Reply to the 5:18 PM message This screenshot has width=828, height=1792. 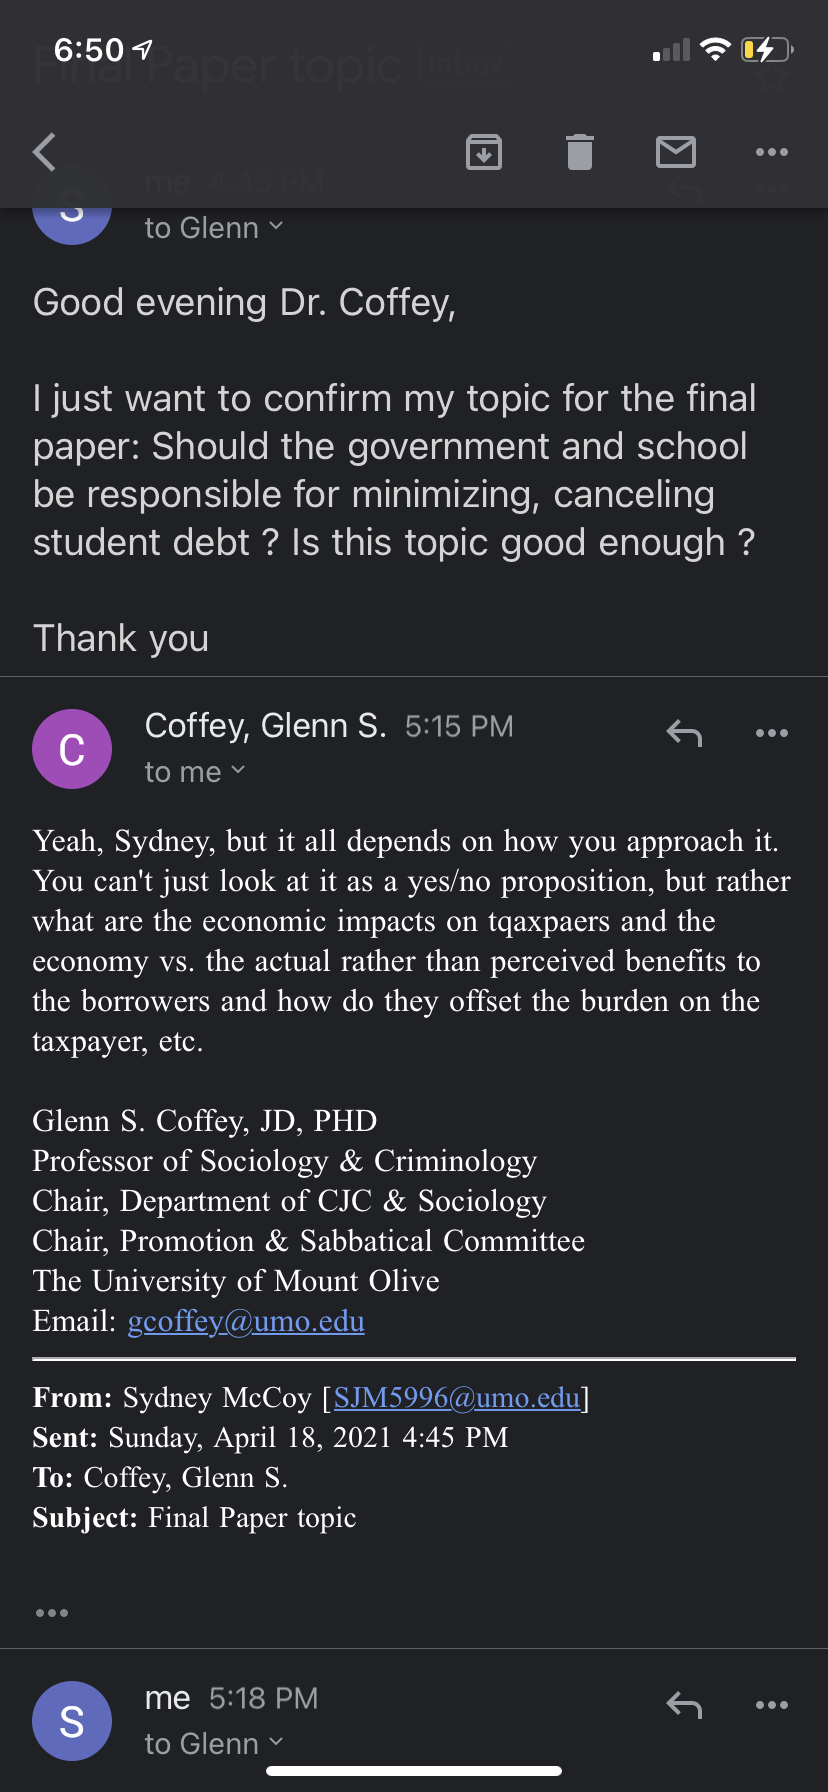tap(684, 1705)
